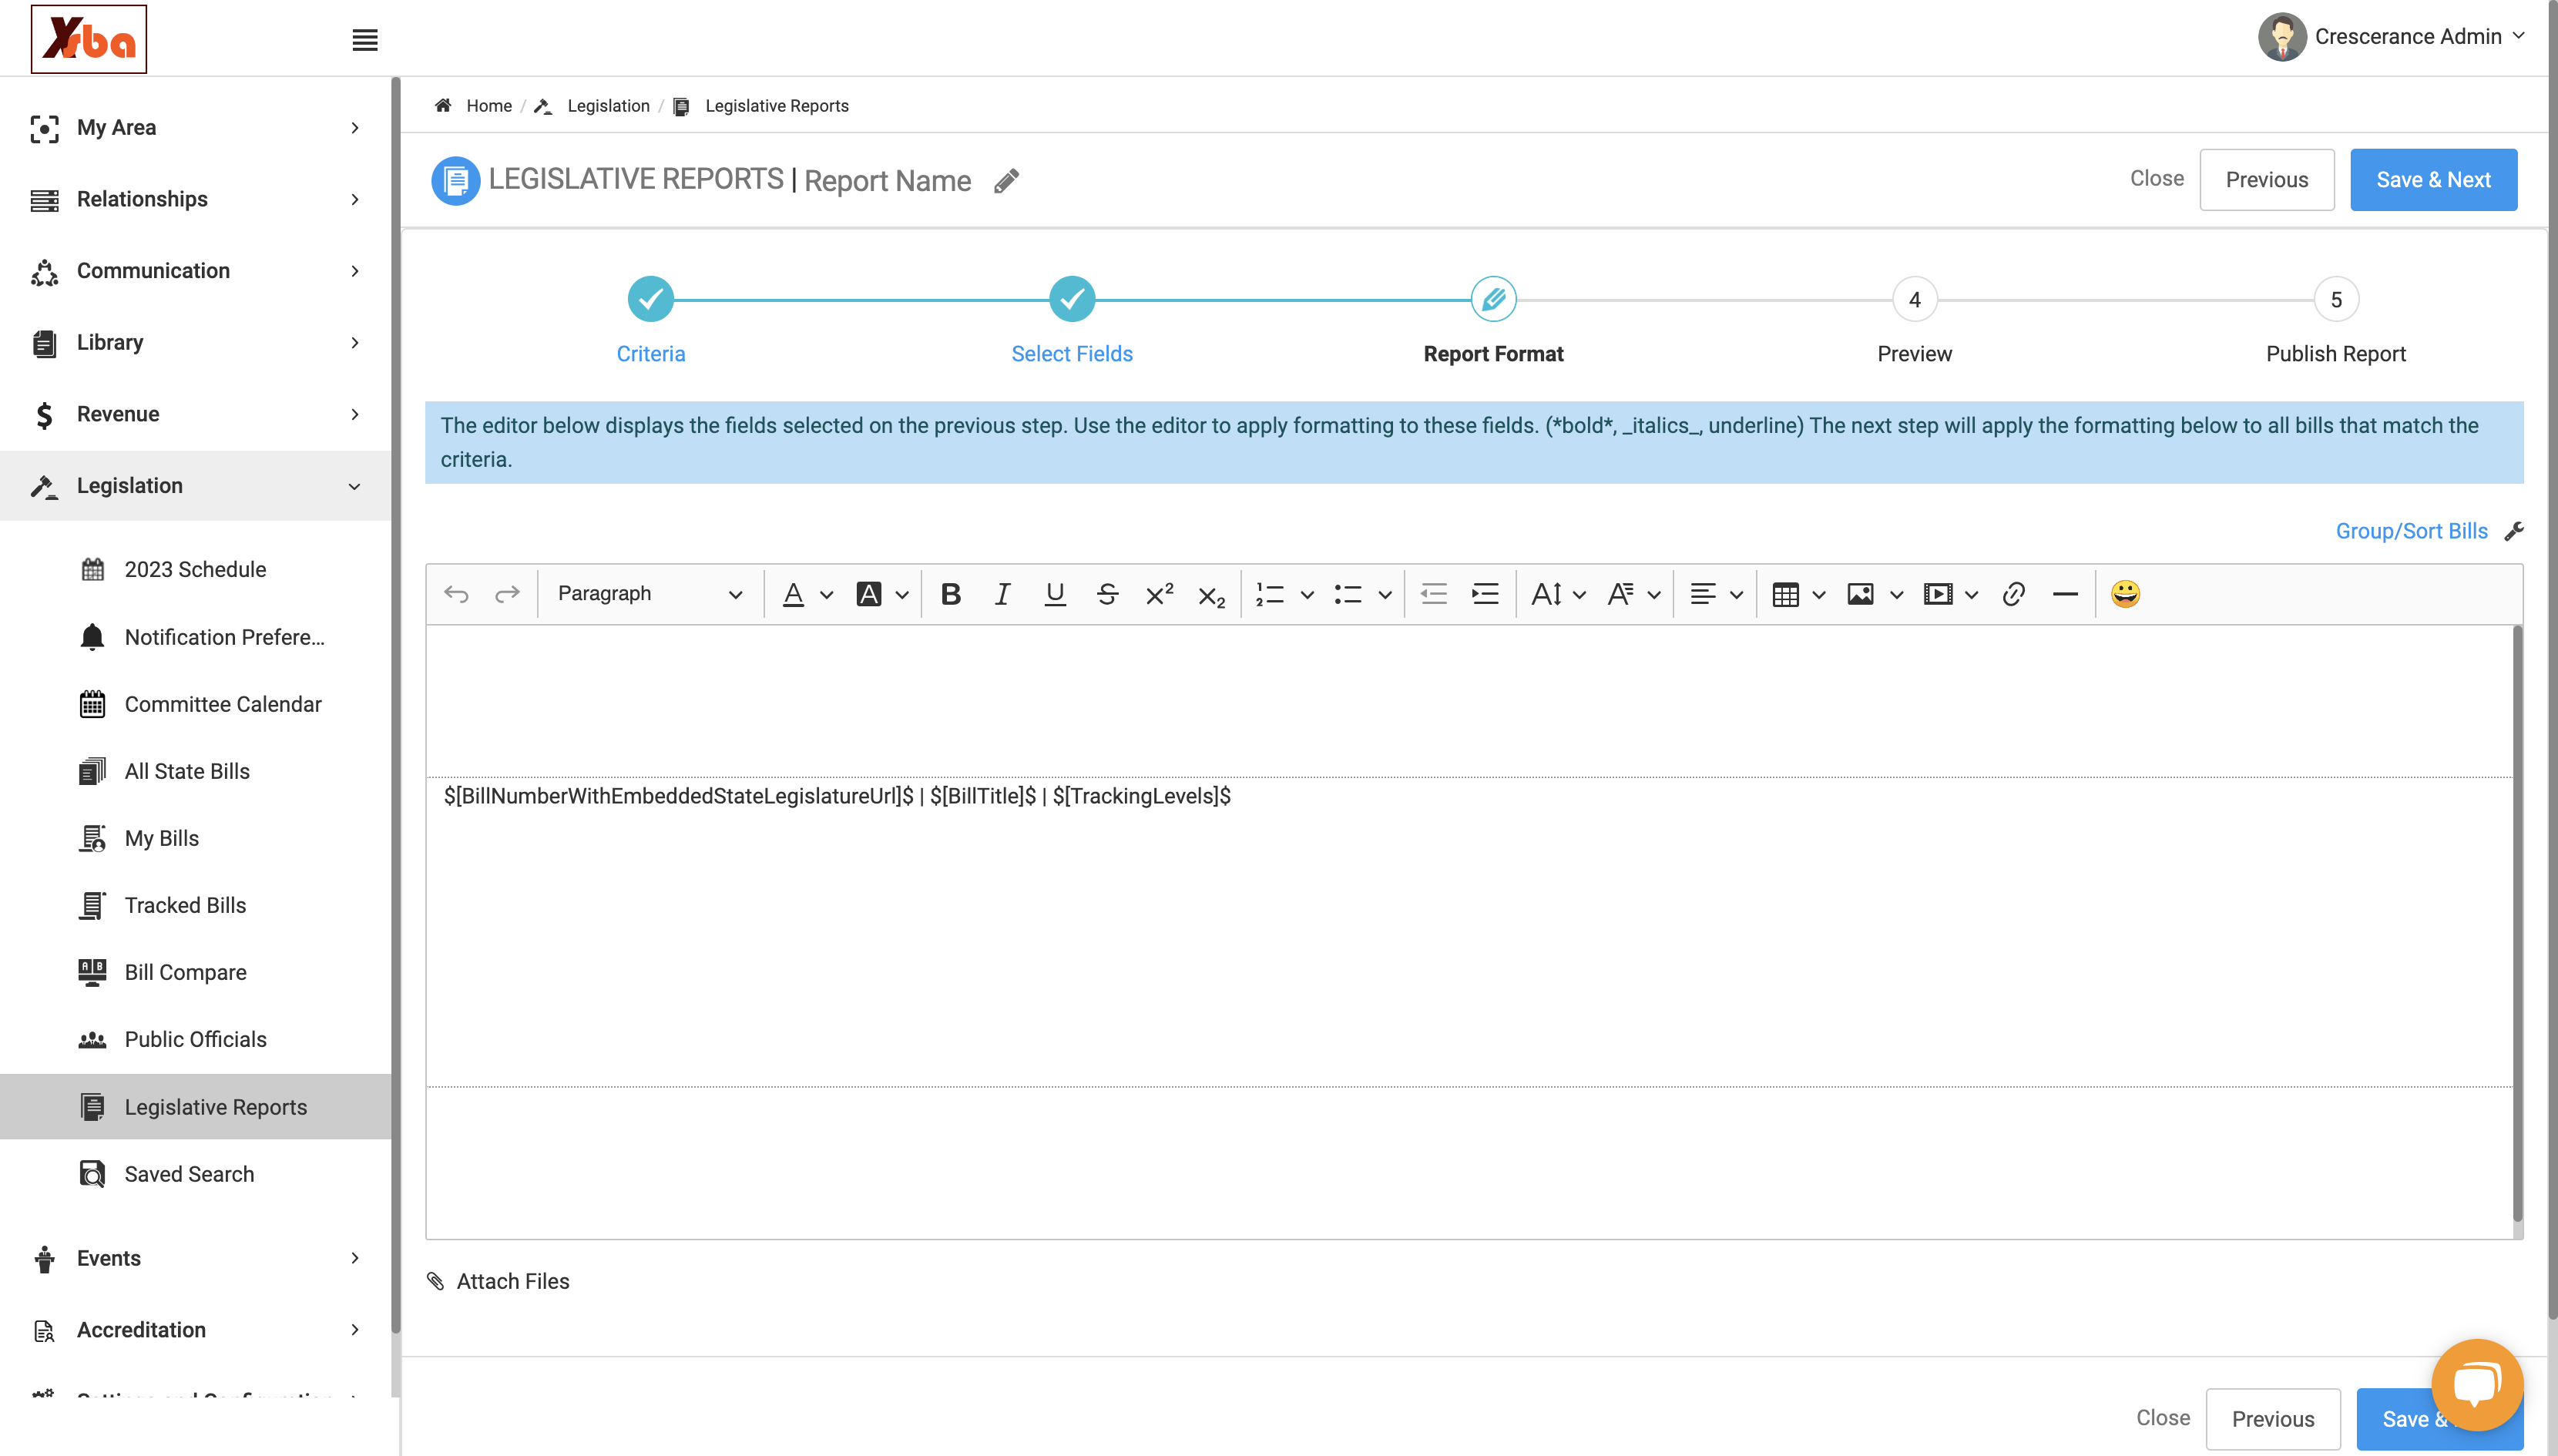Viewport: 2558px width, 1456px height.
Task: Open the Paragraph style dropdown
Action: pos(650,594)
